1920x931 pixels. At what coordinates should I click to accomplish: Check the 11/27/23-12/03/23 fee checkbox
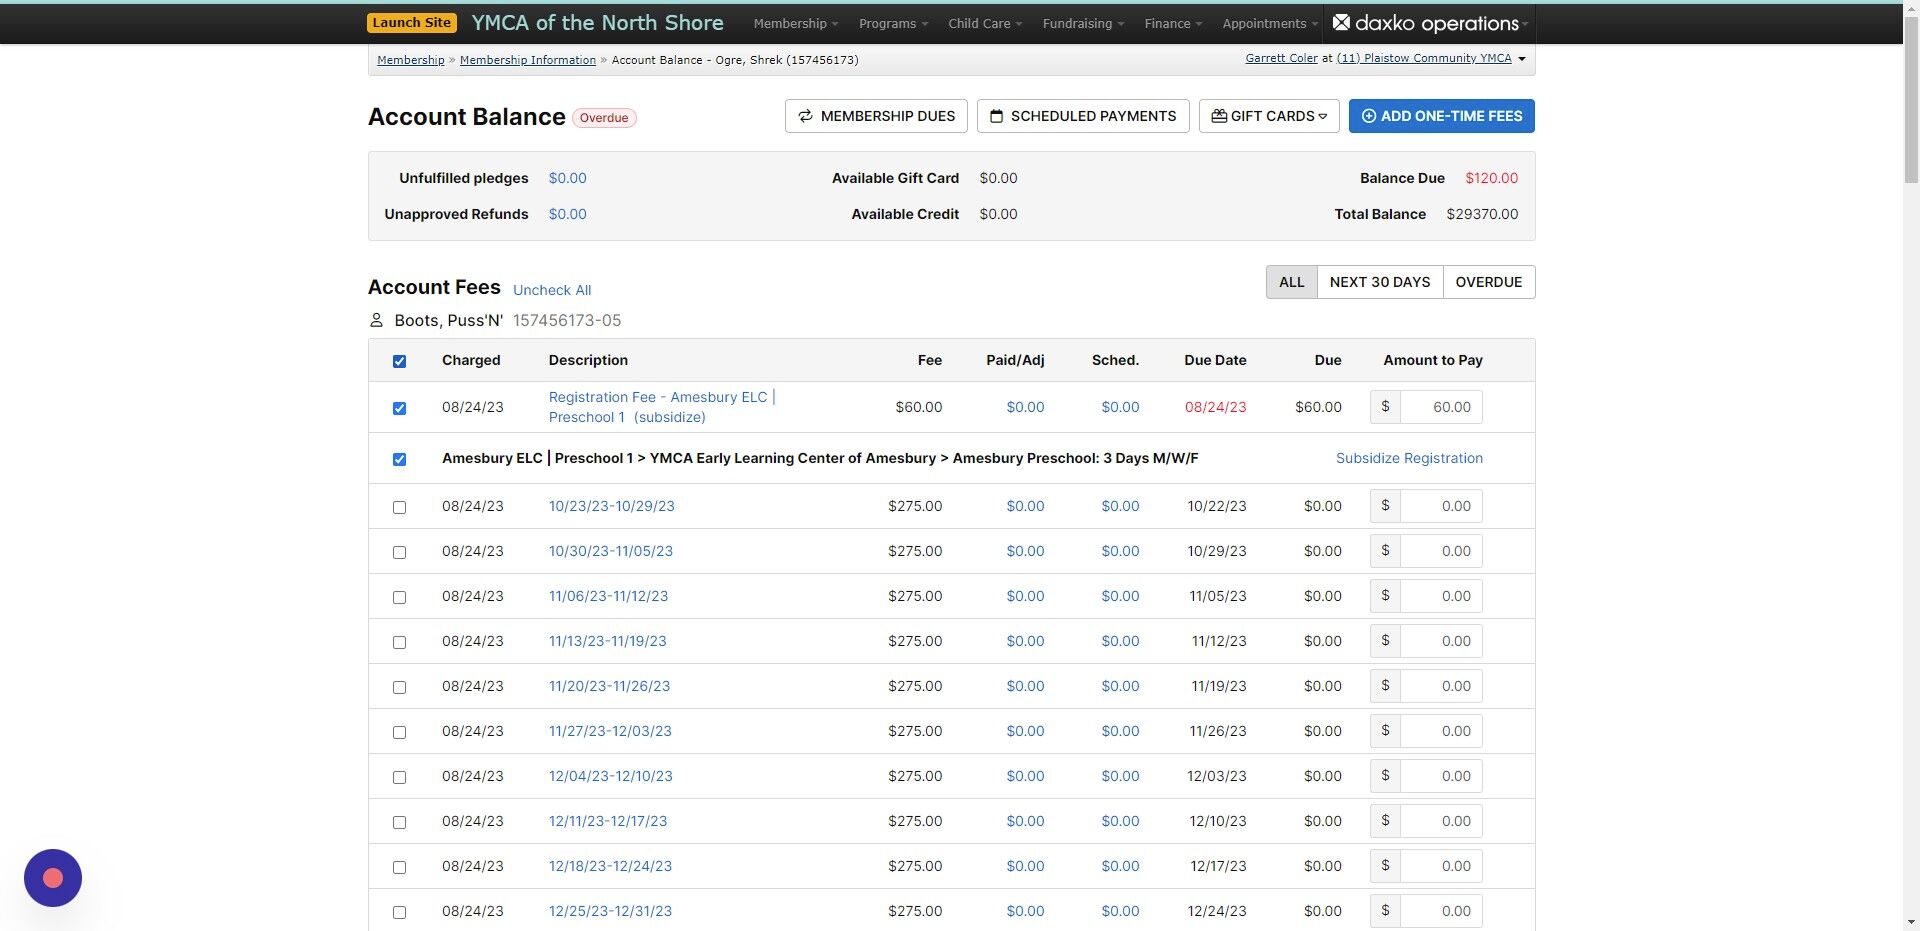399,732
